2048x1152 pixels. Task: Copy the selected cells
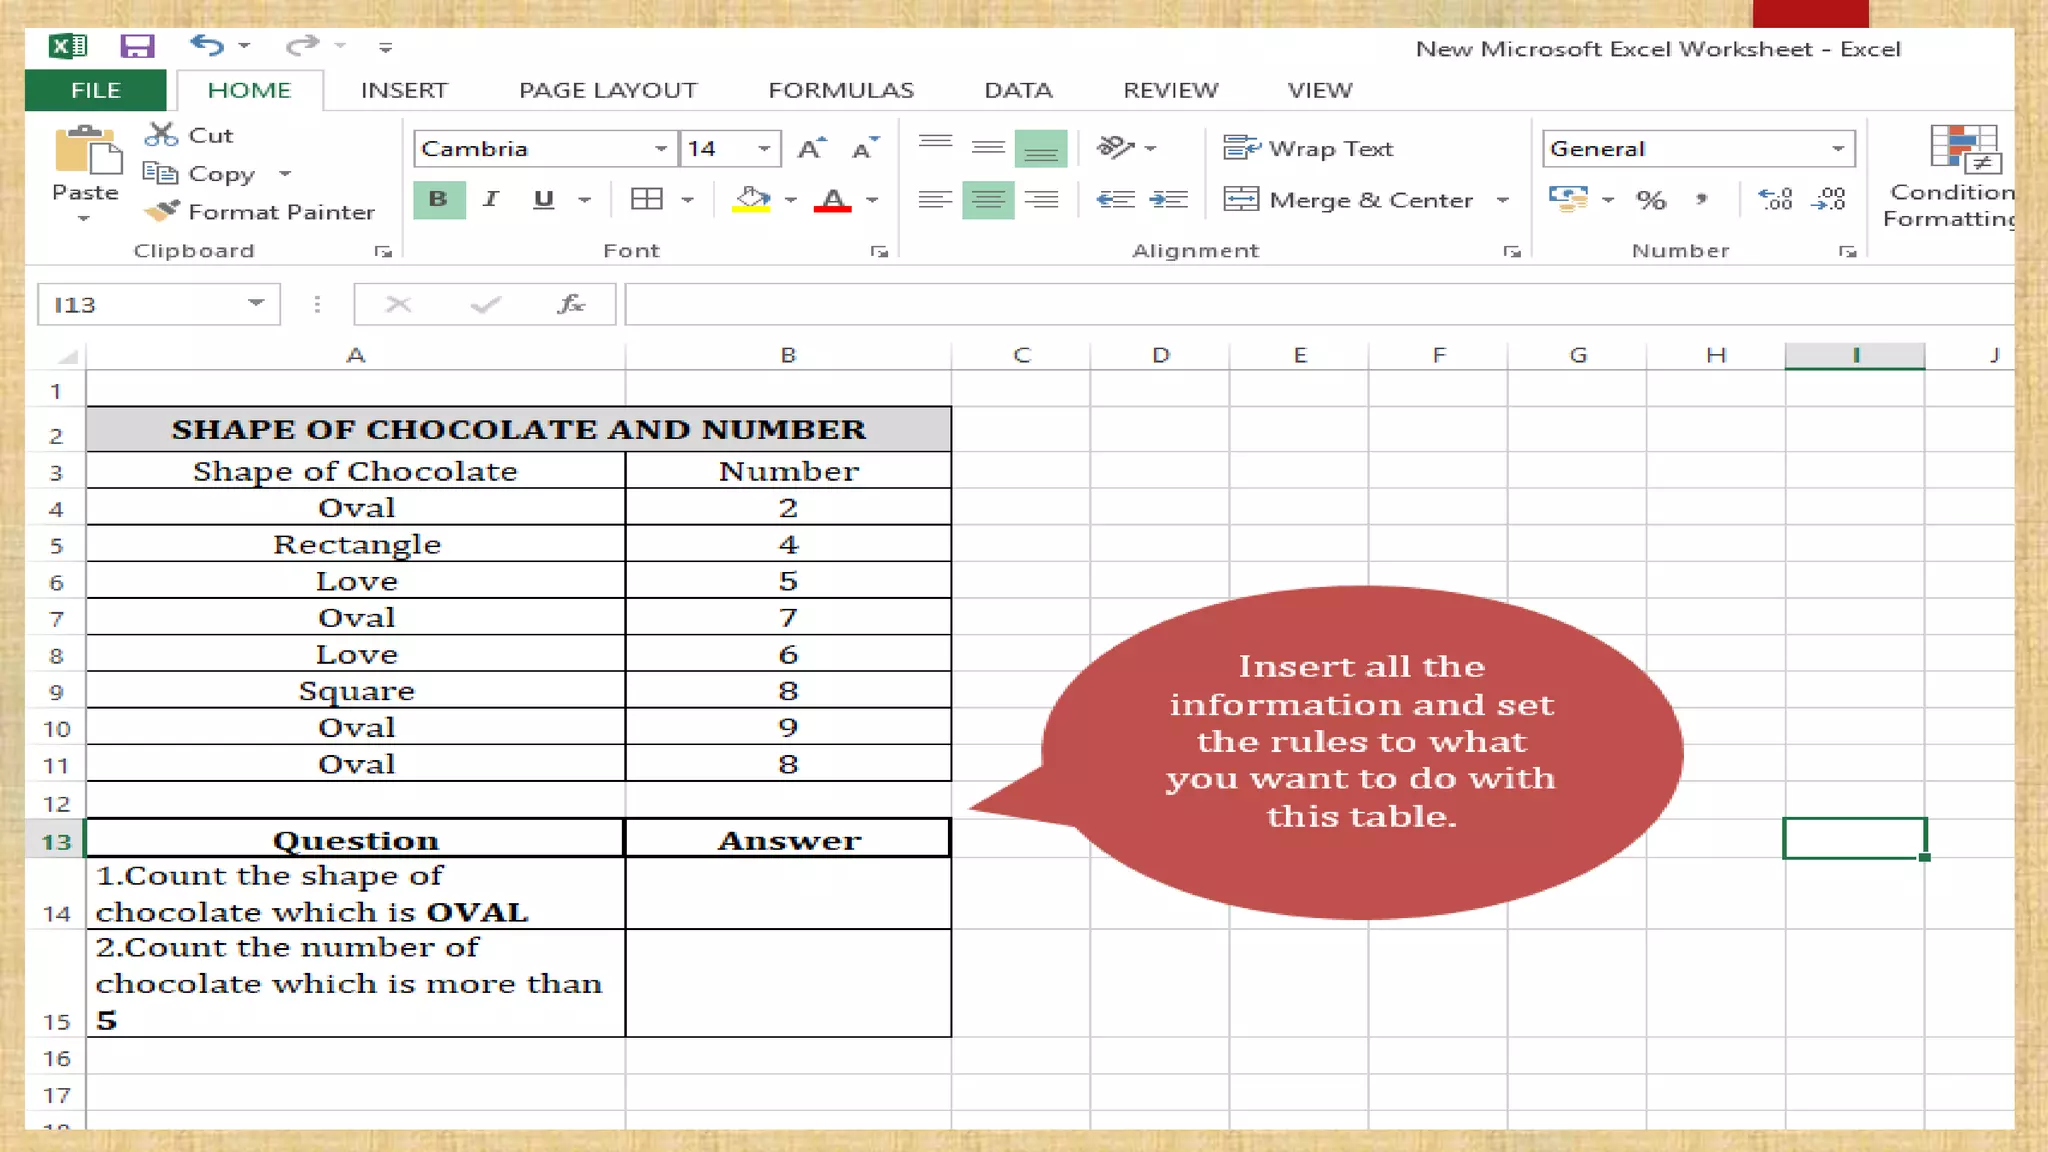200,174
